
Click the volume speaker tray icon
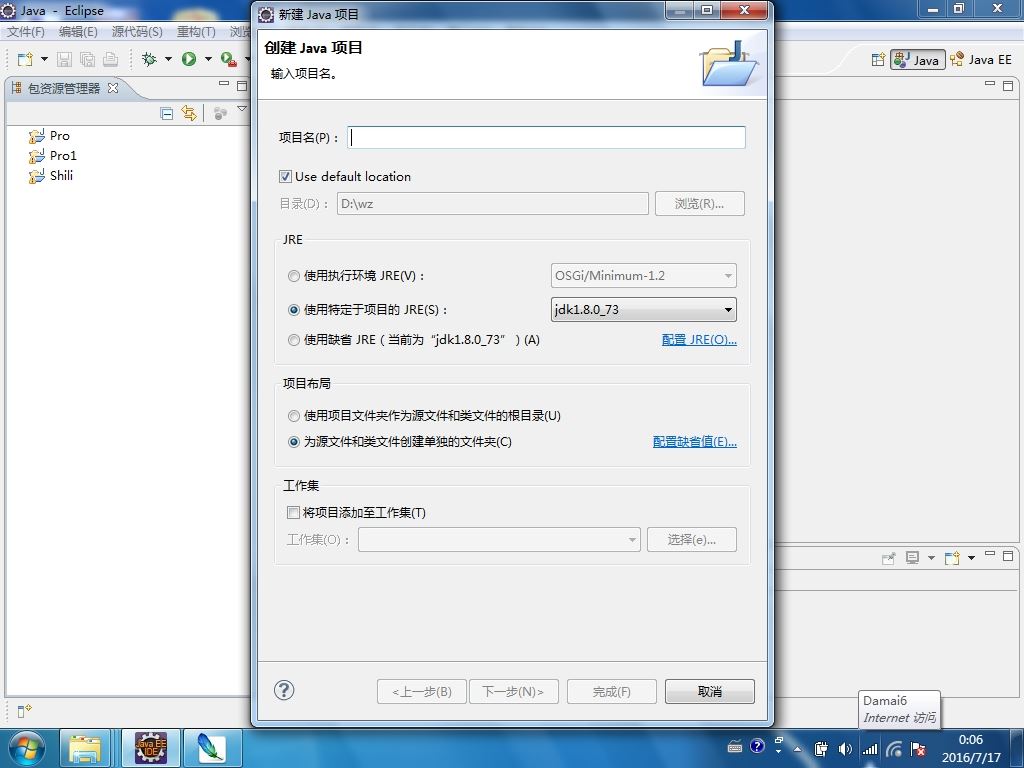pyautogui.click(x=845, y=749)
